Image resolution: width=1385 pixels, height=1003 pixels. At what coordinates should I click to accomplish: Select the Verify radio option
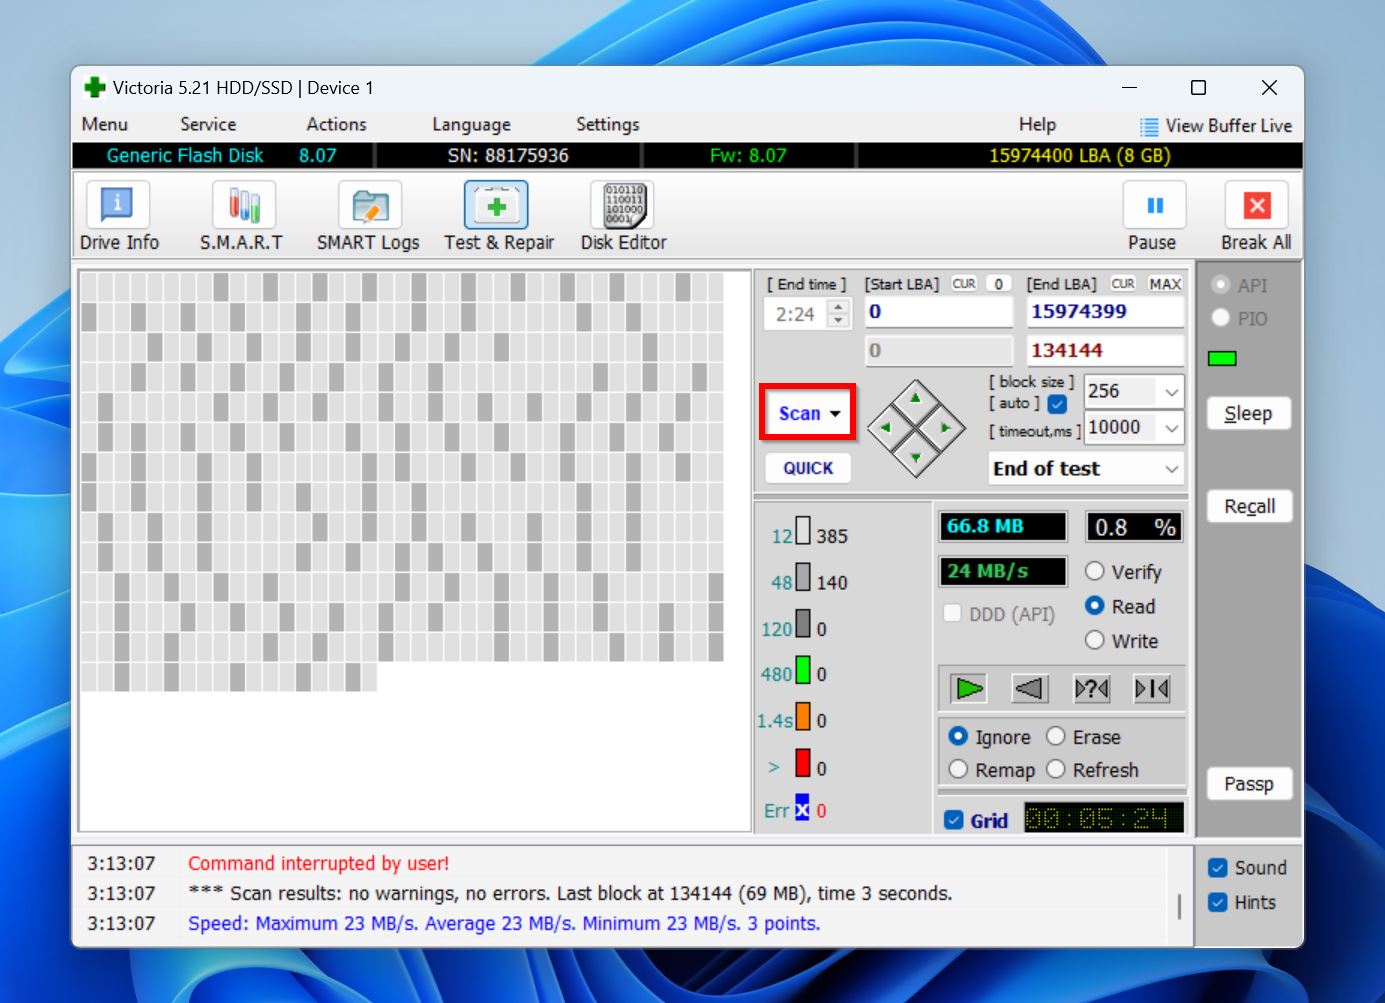coord(1095,571)
